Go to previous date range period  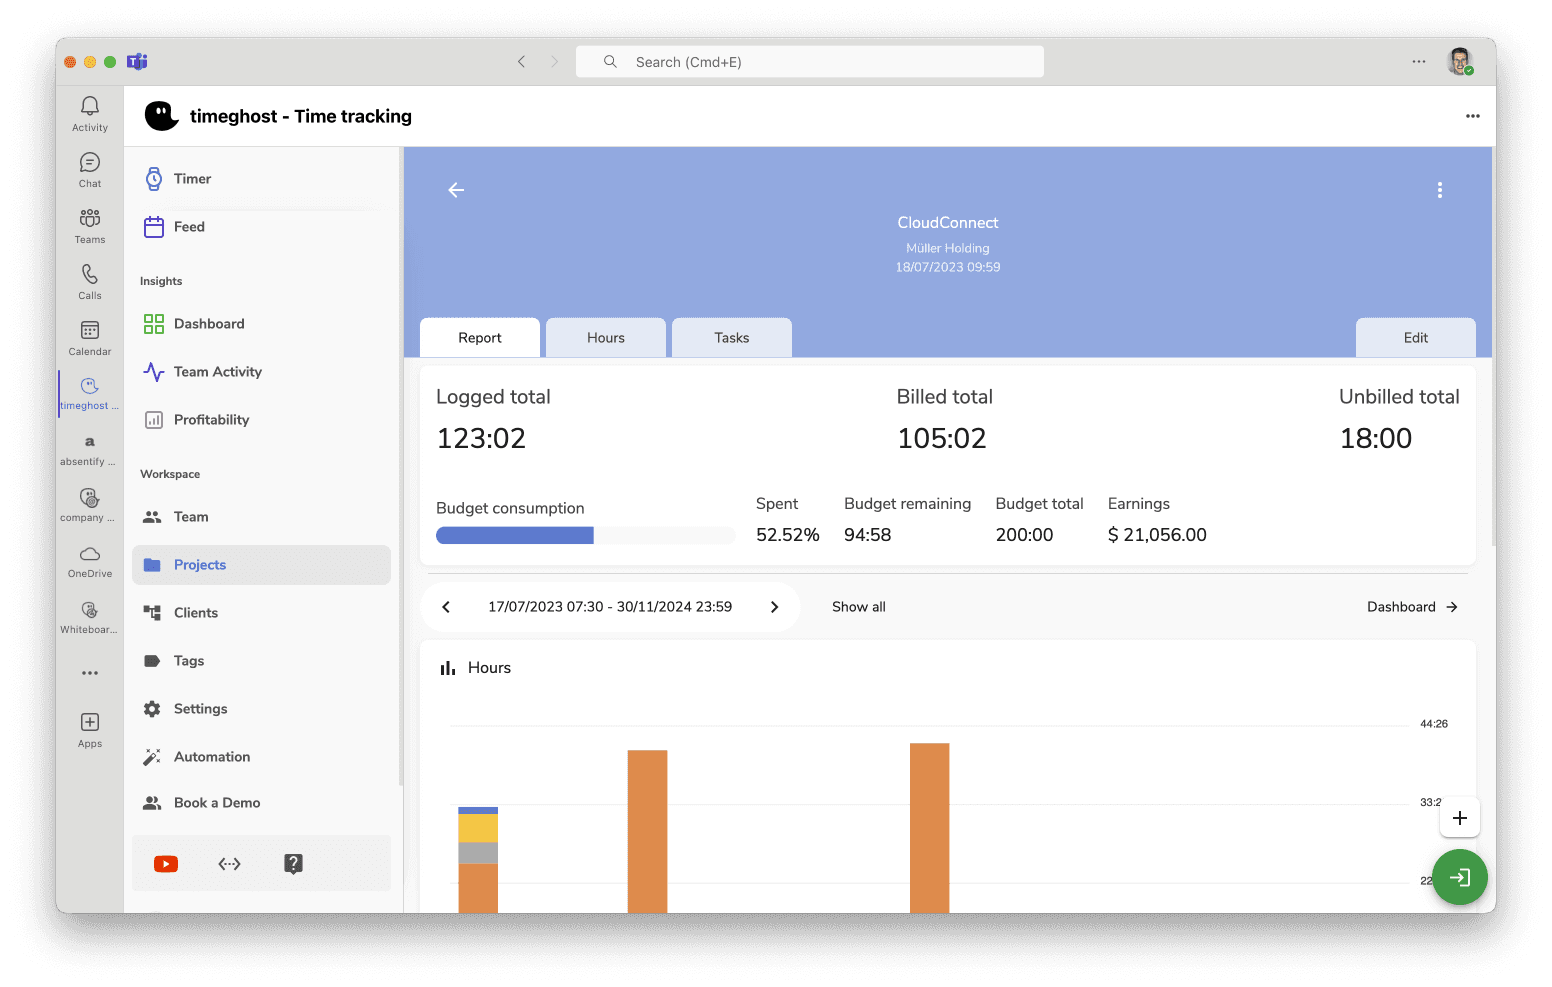point(446,607)
